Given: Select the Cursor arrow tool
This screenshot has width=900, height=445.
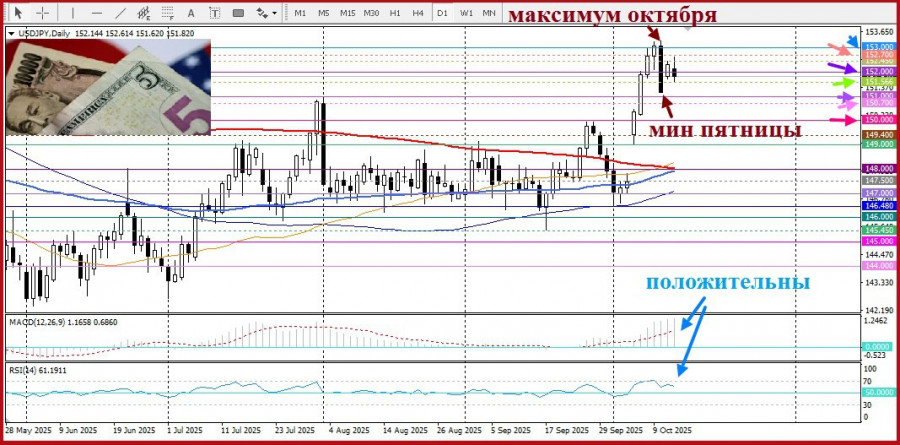Looking at the screenshot, I should [x=19, y=12].
